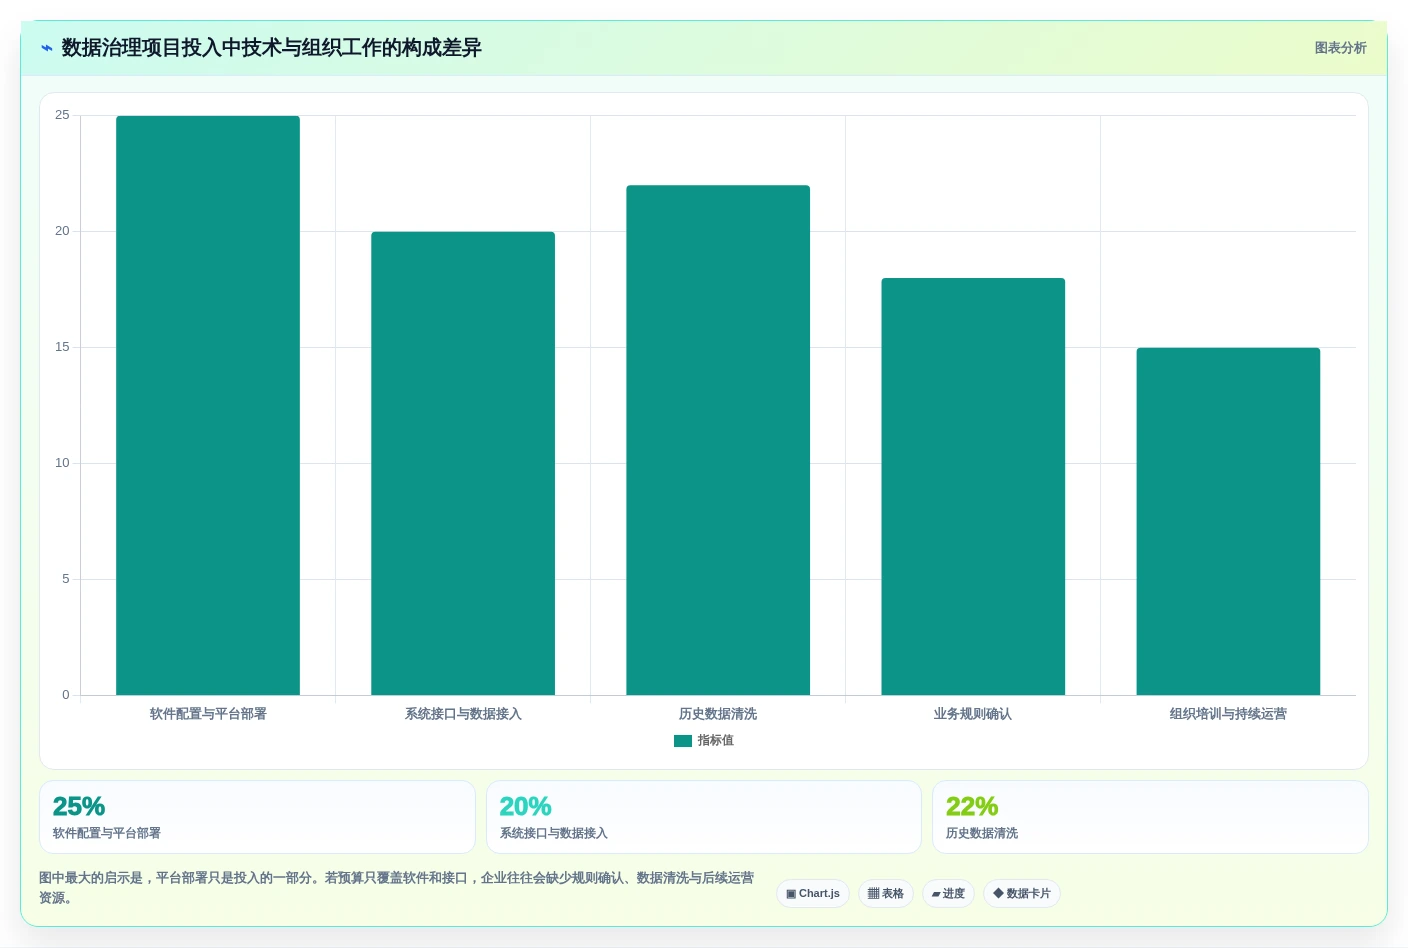Click the 软件配置与平台部署 bar in chart
The width and height of the screenshot is (1408, 948).
[x=208, y=405]
